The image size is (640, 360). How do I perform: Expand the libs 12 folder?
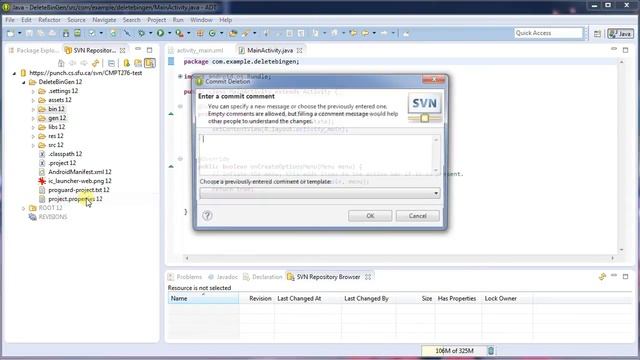(33, 127)
